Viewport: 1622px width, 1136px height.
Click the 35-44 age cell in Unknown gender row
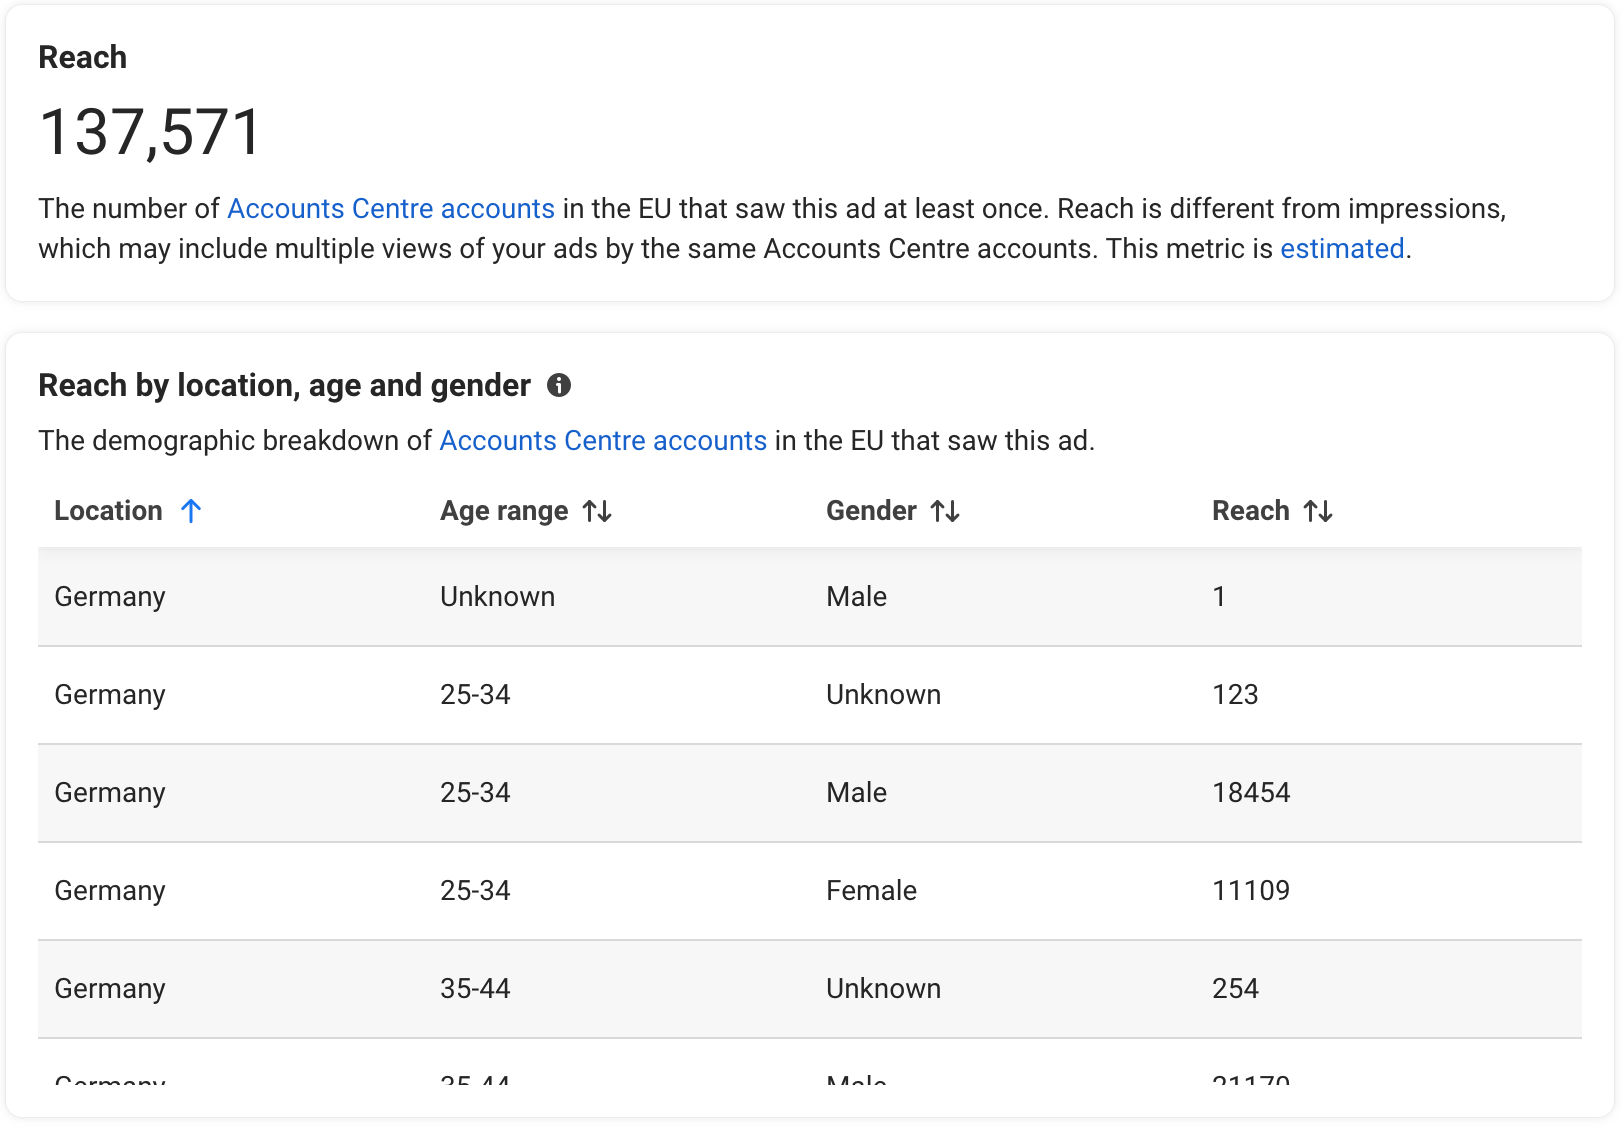coord(475,989)
